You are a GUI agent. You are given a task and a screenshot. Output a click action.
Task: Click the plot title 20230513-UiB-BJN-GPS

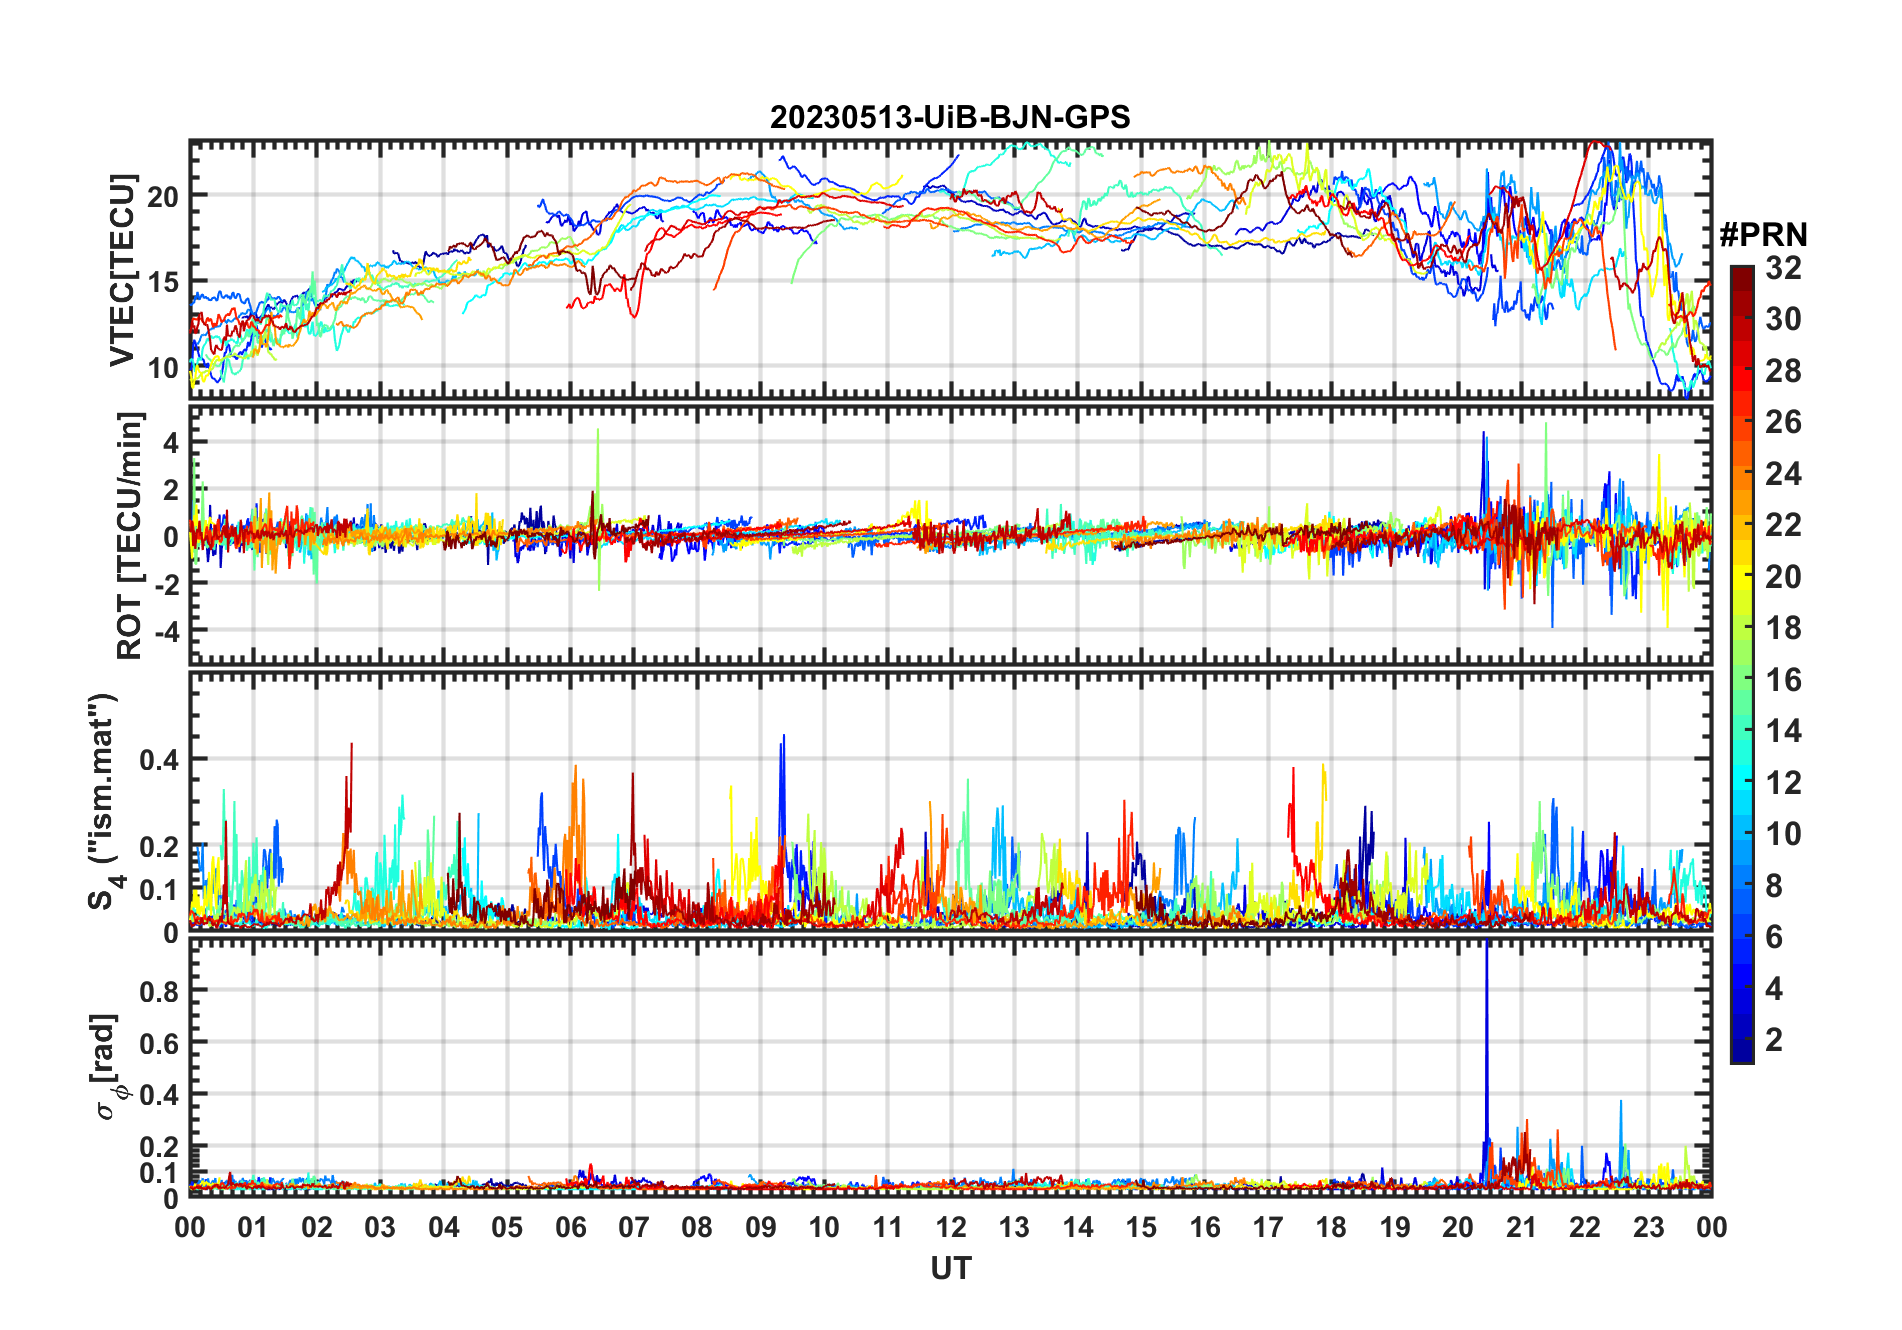[x=950, y=118]
